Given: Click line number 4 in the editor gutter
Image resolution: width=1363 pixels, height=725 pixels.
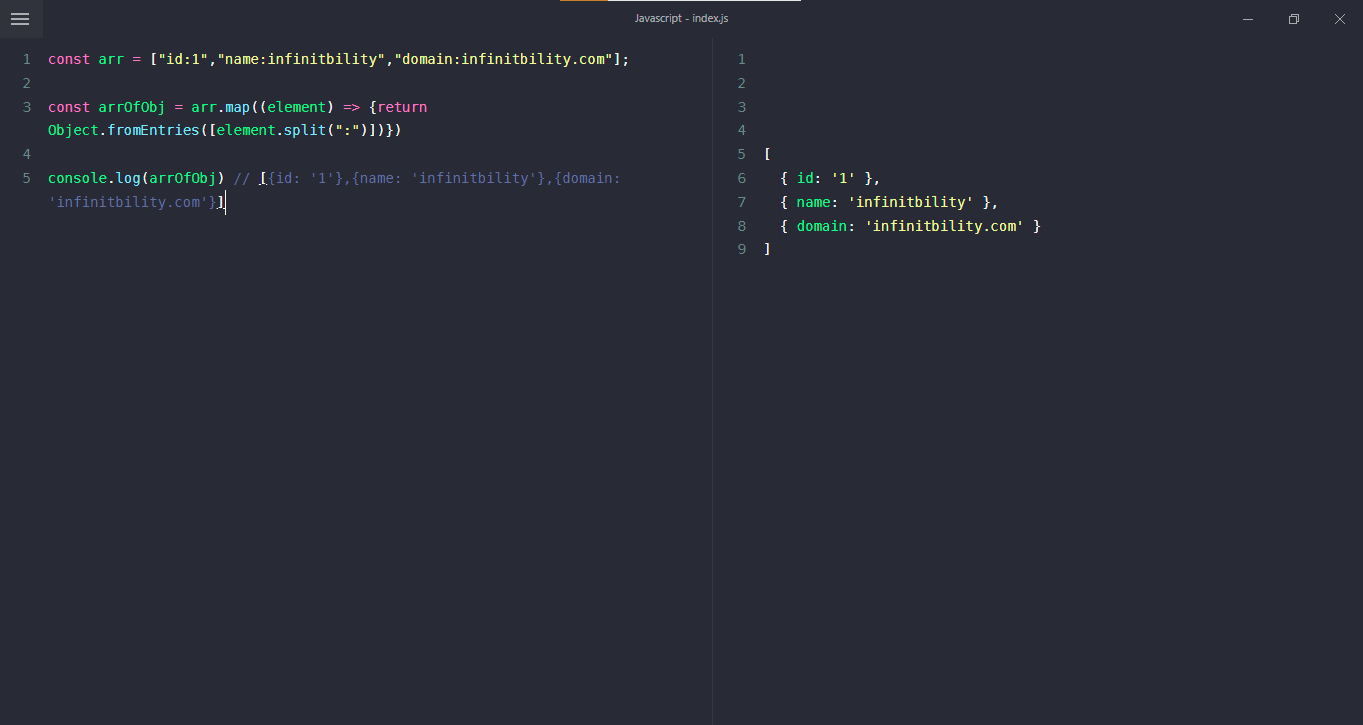Looking at the screenshot, I should [26, 155].
